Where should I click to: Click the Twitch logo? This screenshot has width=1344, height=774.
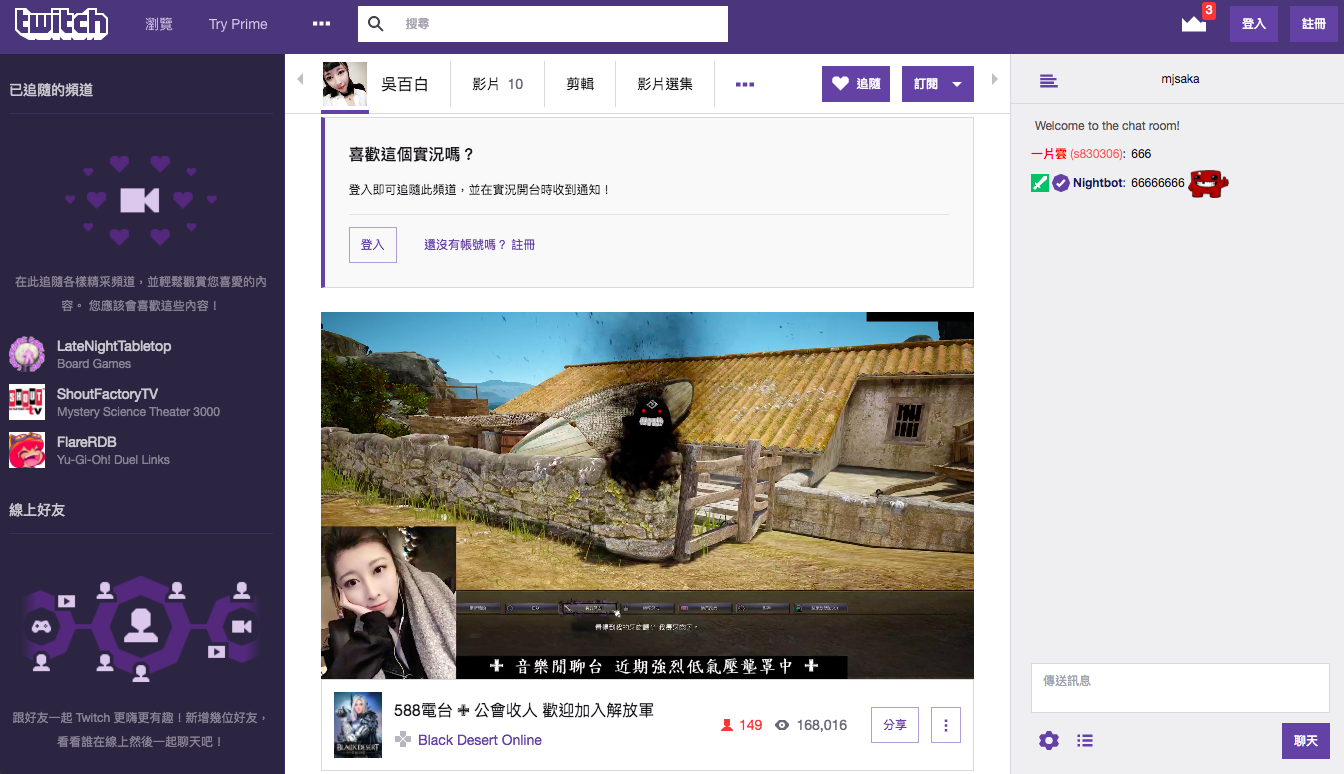[x=61, y=24]
